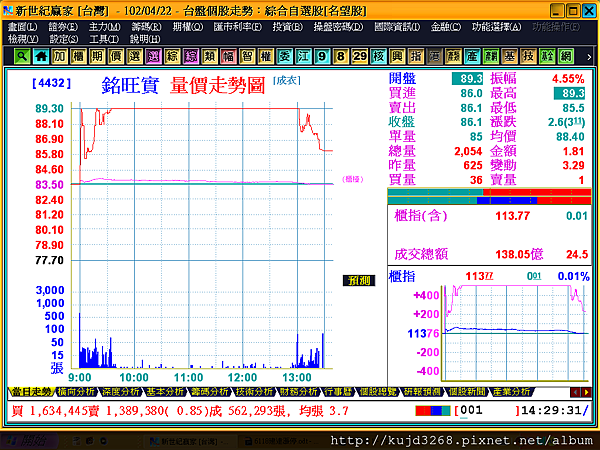600x450 pixels.
Task: Click the red 幅 toolbar icon
Action: [x=228, y=57]
